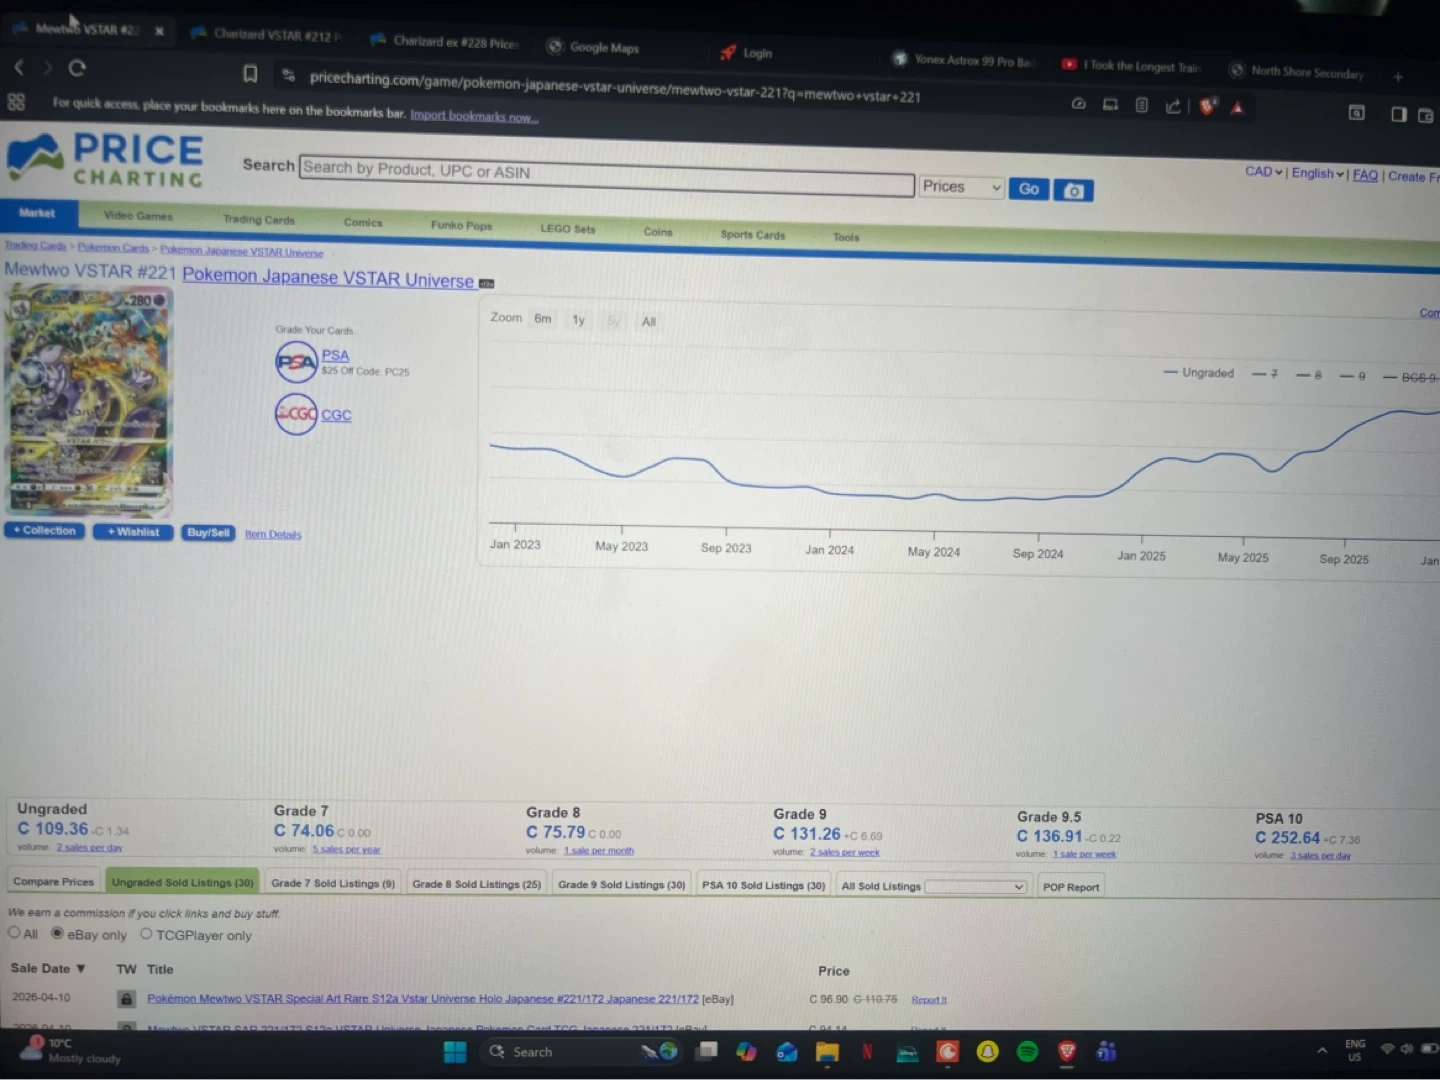Click the product search input field

click(606, 180)
